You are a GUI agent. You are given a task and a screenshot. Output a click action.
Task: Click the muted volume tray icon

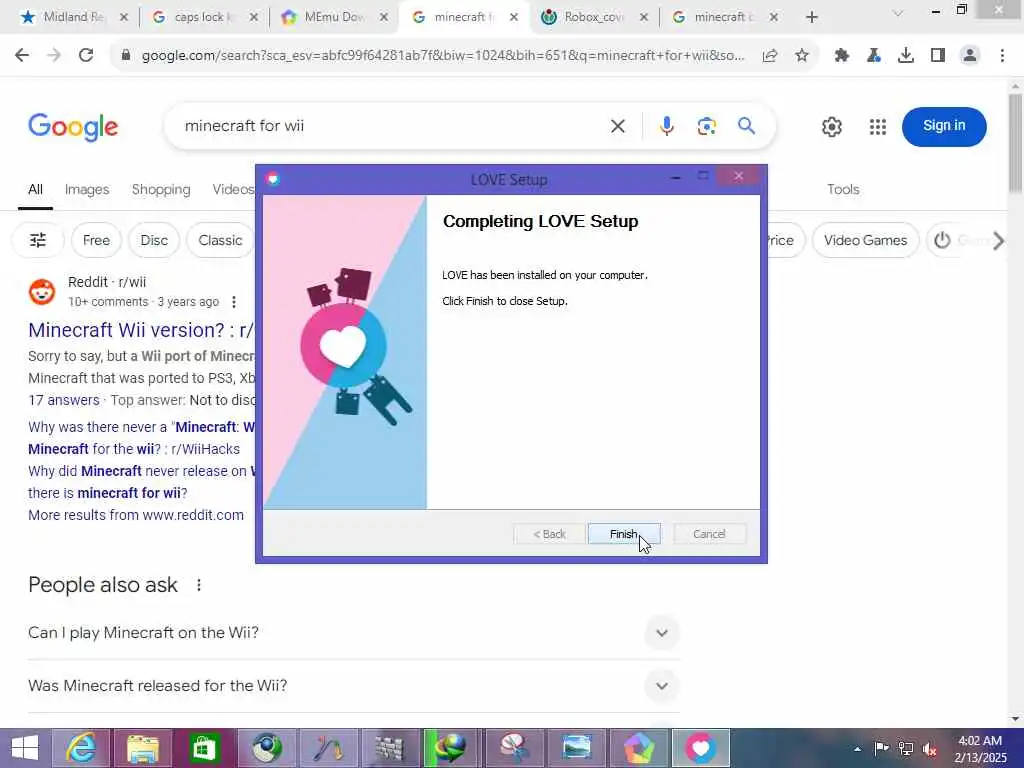point(930,749)
